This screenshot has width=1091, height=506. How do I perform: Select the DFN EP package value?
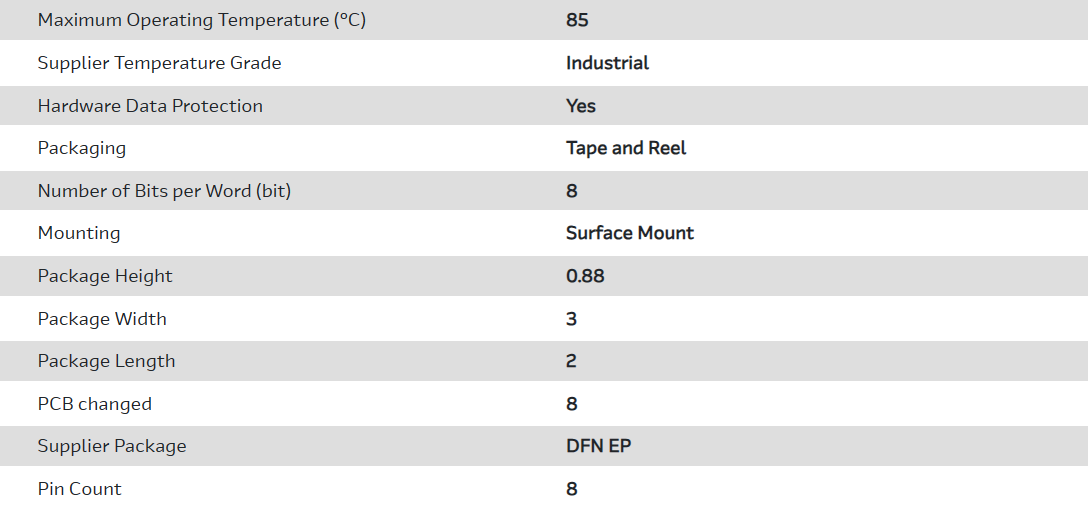[x=598, y=446]
